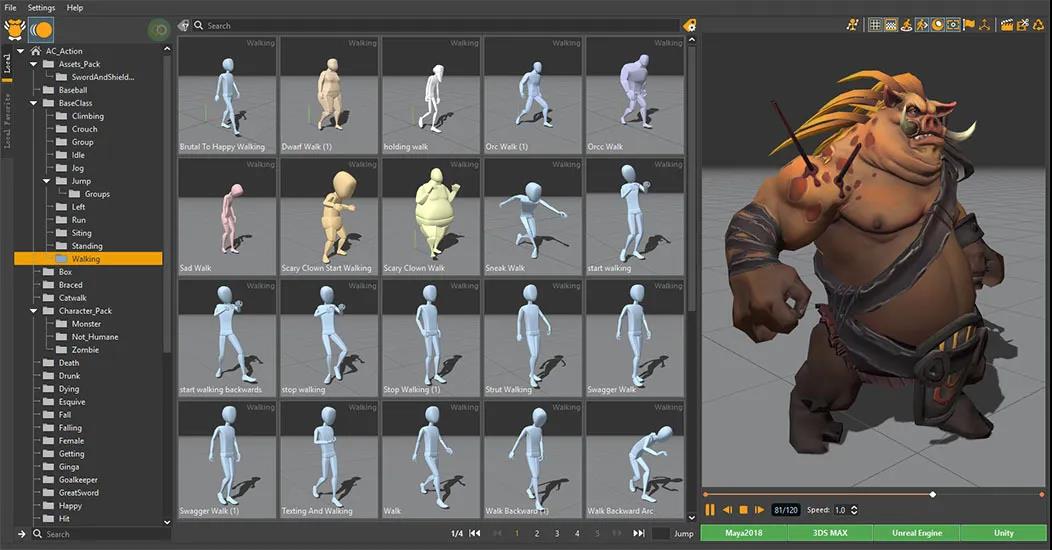The height and width of the screenshot is (550, 1052).
Task: Click the axis gizmo icon
Action: coord(984,25)
